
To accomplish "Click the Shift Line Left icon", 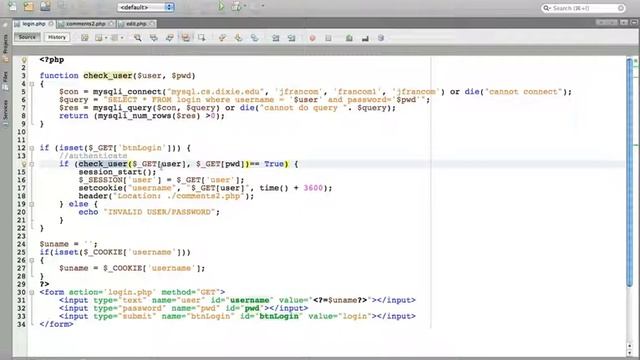I will [x=276, y=38].
